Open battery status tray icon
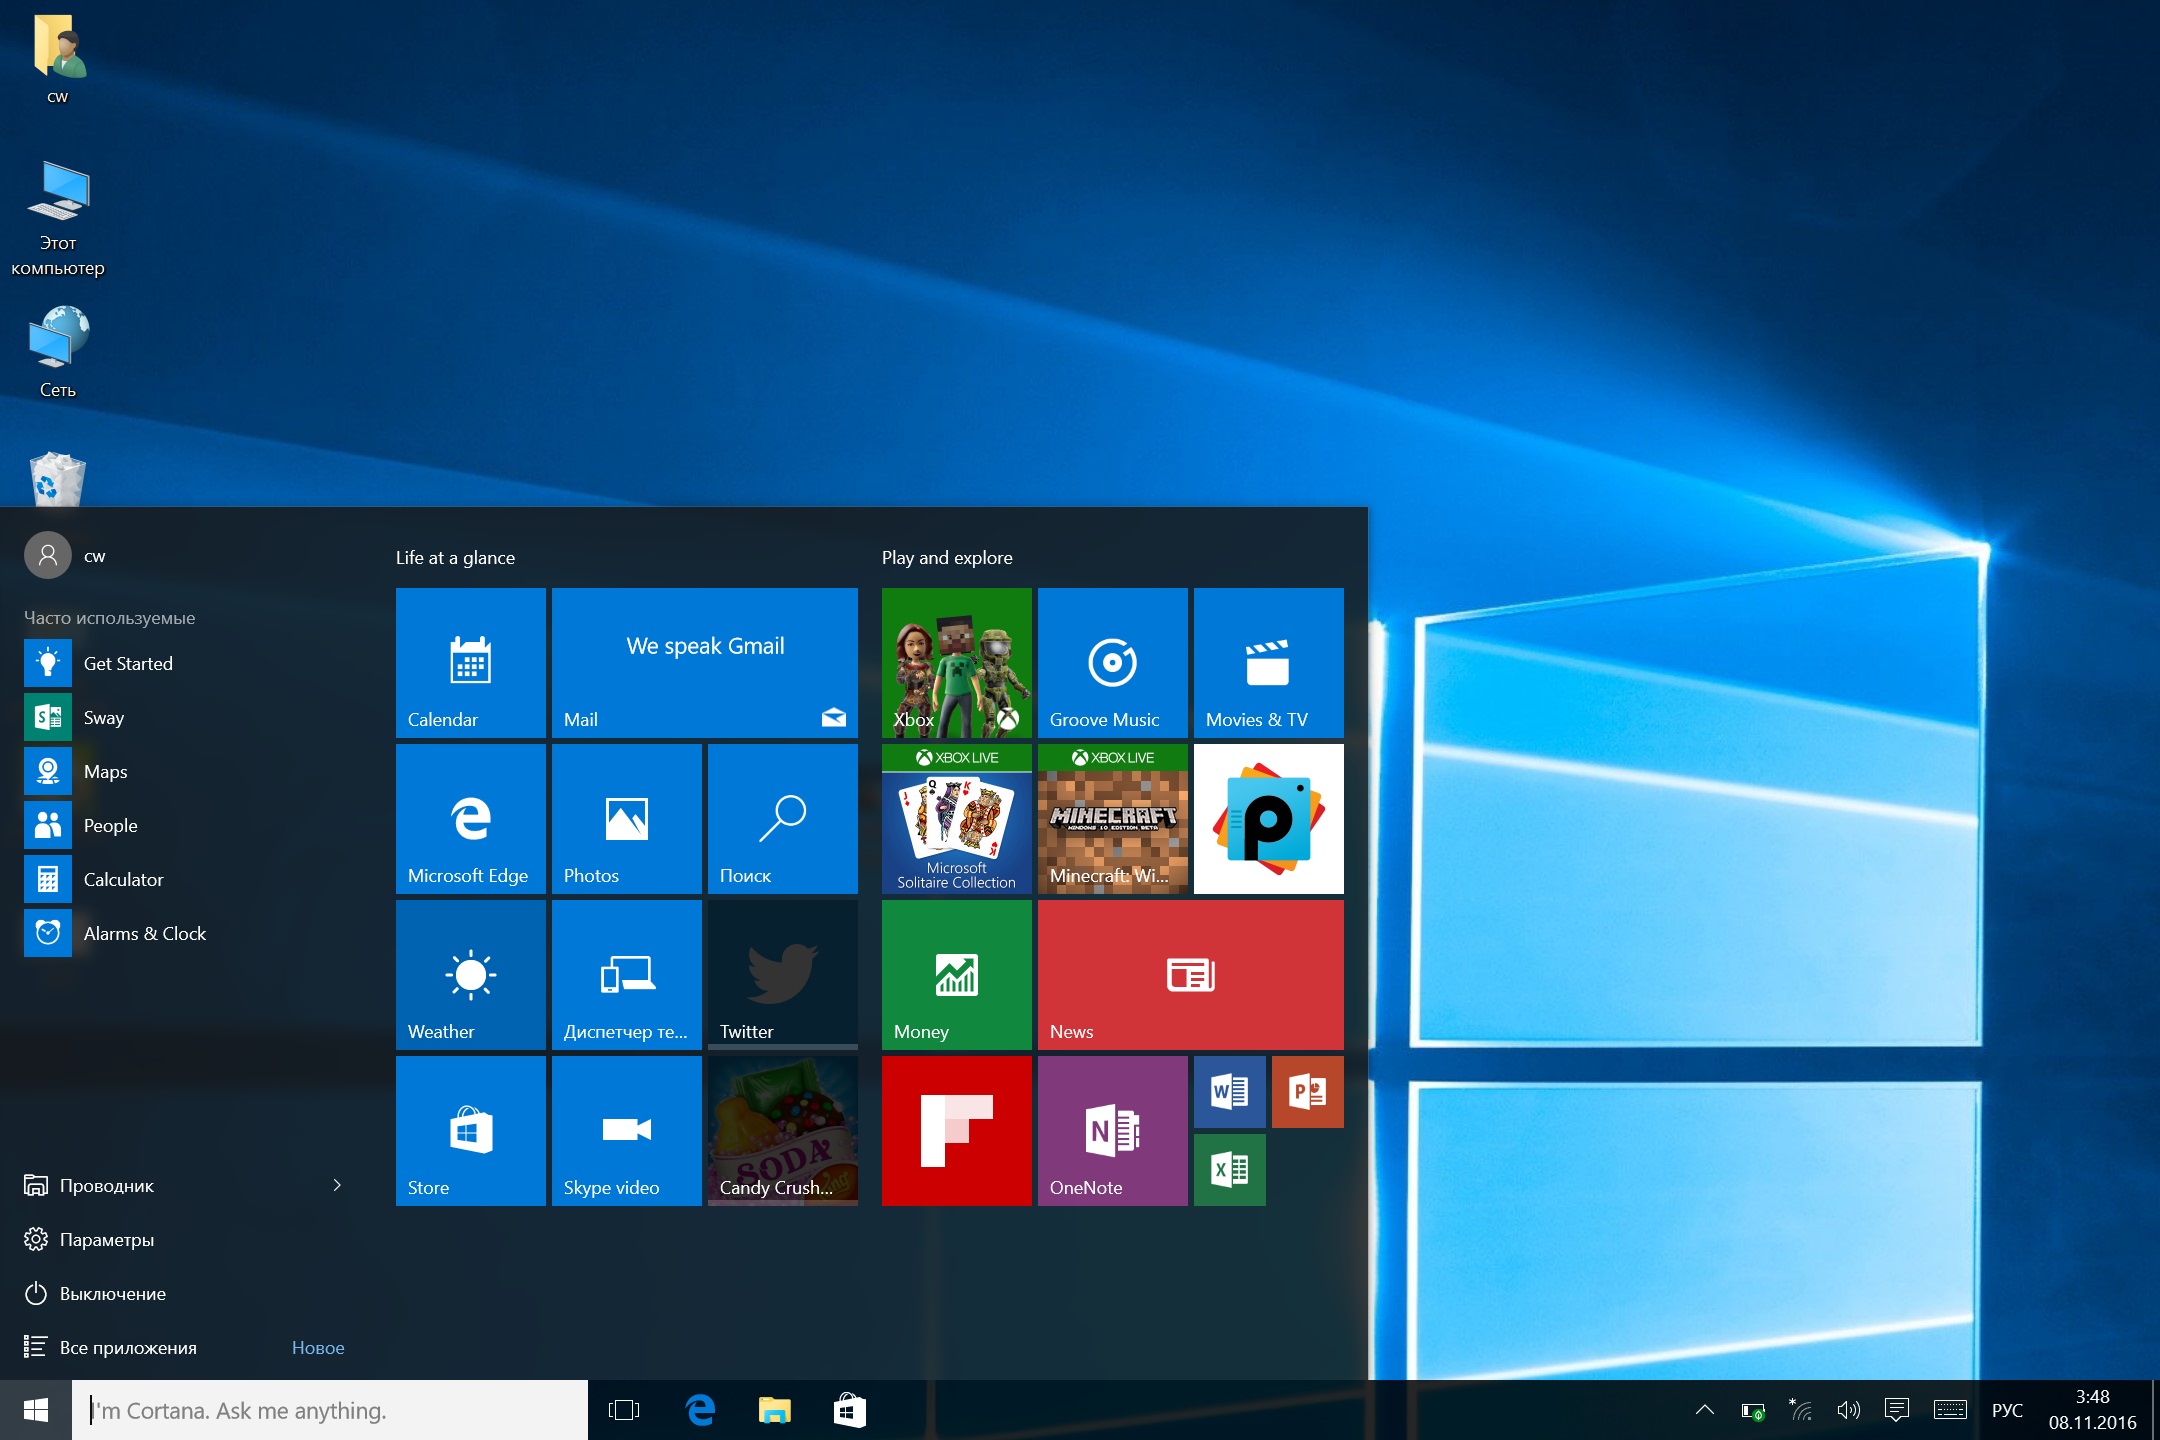2160x1440 pixels. point(1753,1411)
